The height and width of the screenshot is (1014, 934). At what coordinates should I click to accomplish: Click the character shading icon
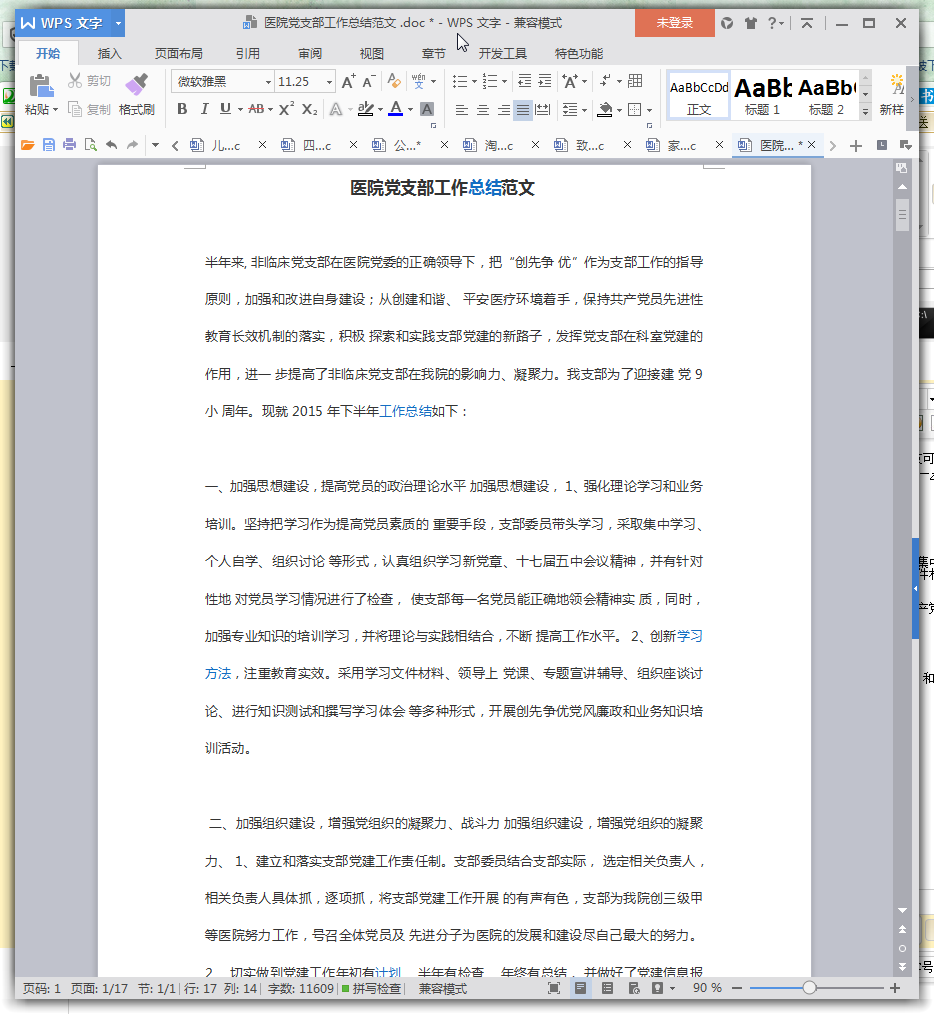click(x=427, y=109)
